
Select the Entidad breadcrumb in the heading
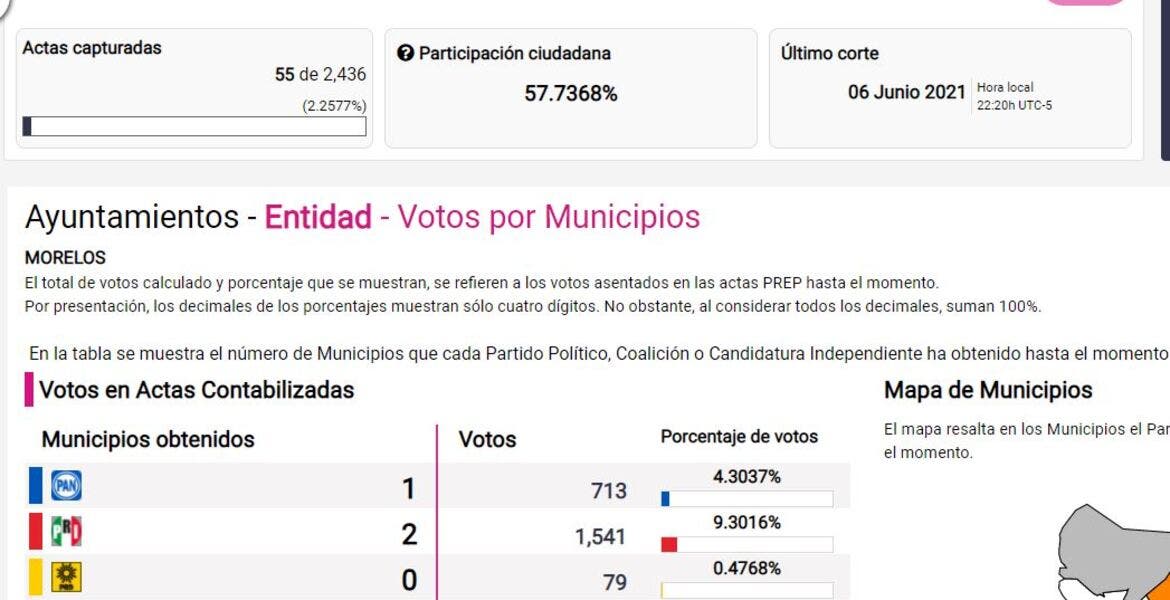click(x=318, y=217)
